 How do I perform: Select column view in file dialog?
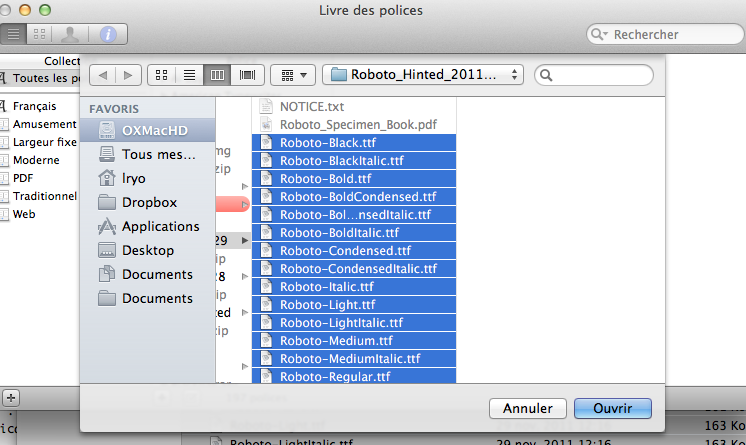[x=217, y=75]
